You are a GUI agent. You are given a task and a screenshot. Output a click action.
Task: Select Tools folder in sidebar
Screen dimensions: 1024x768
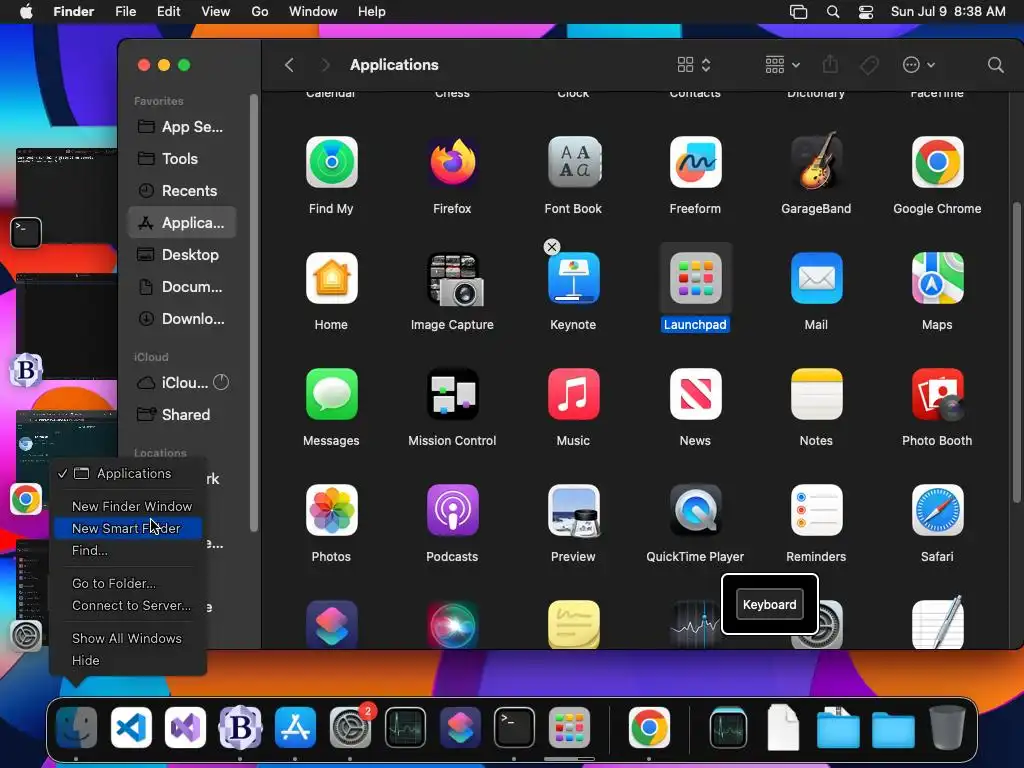point(182,159)
